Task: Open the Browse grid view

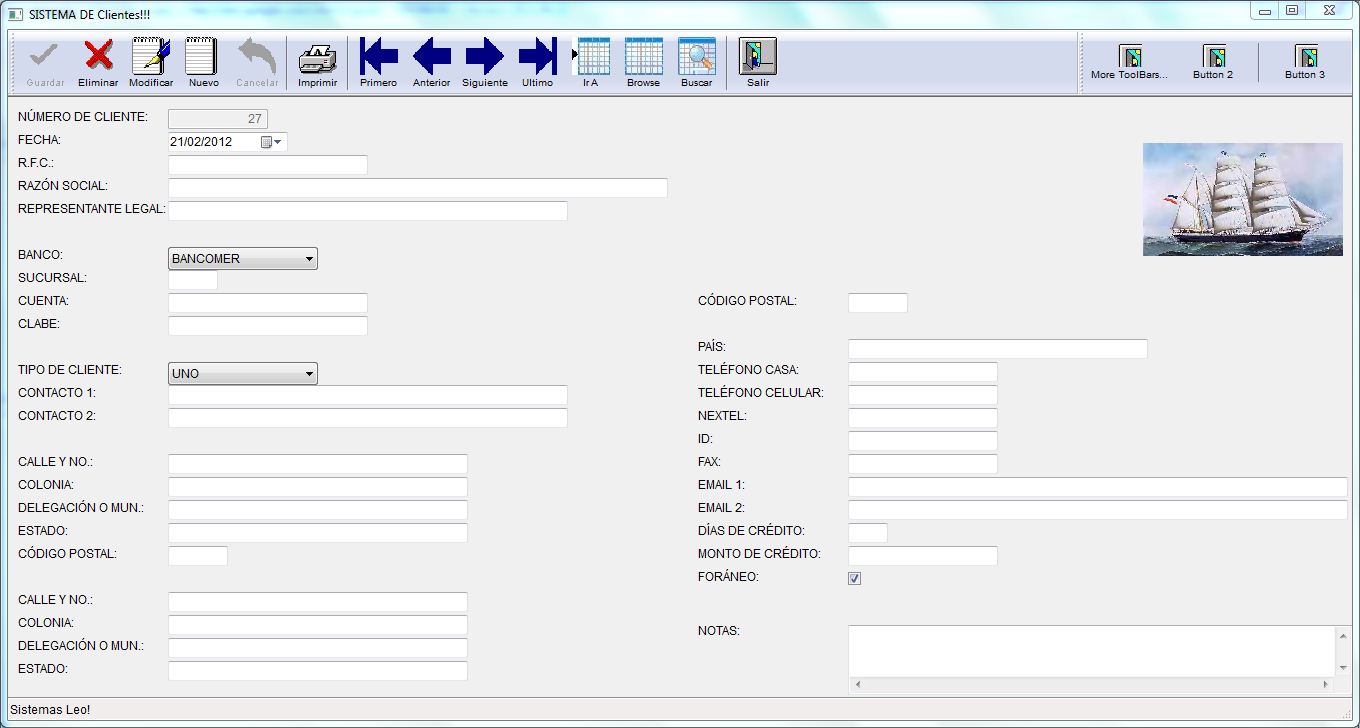Action: (x=643, y=57)
